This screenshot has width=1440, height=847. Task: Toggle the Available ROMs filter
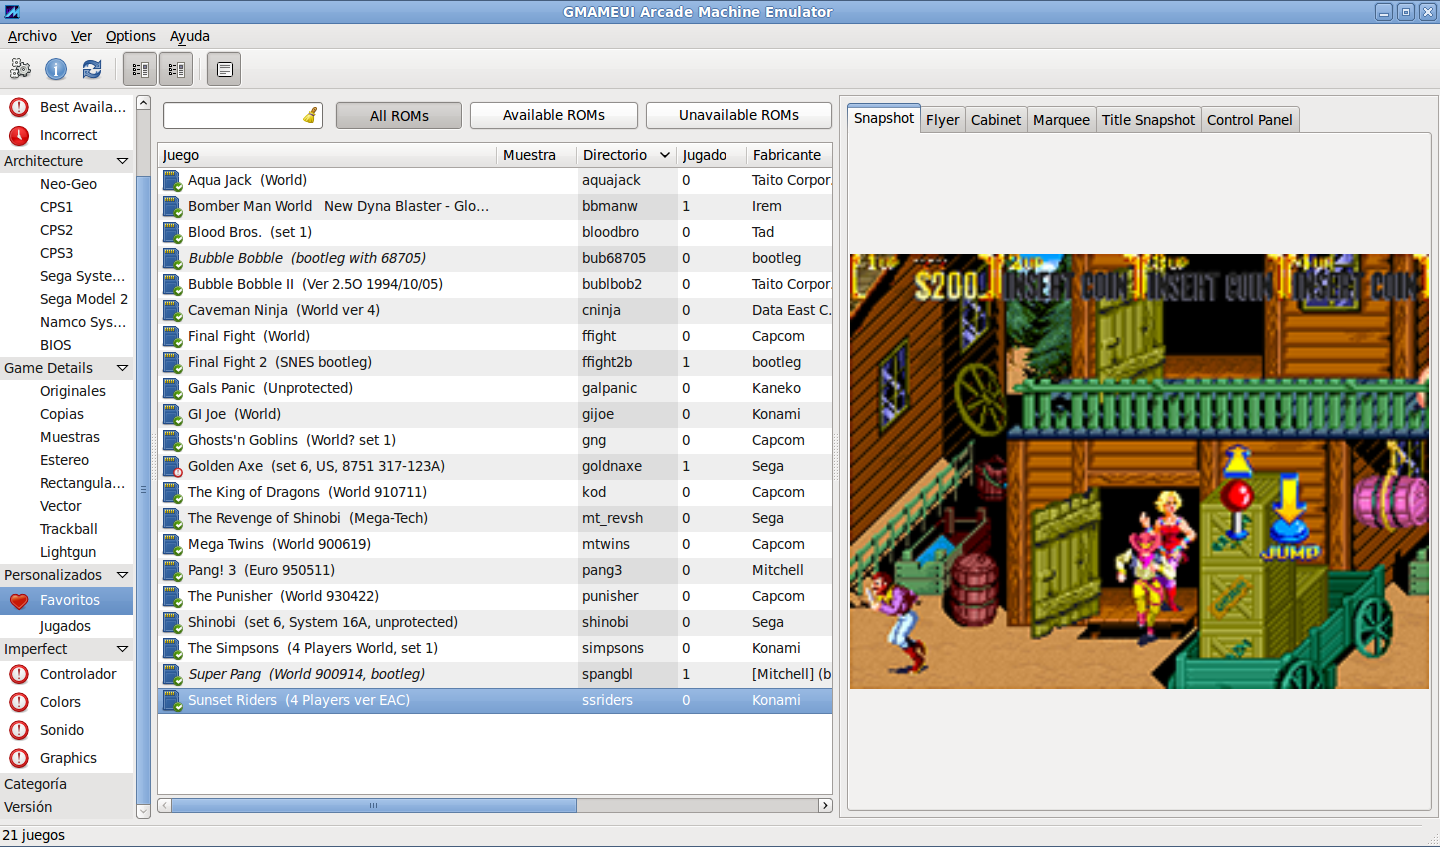(554, 116)
